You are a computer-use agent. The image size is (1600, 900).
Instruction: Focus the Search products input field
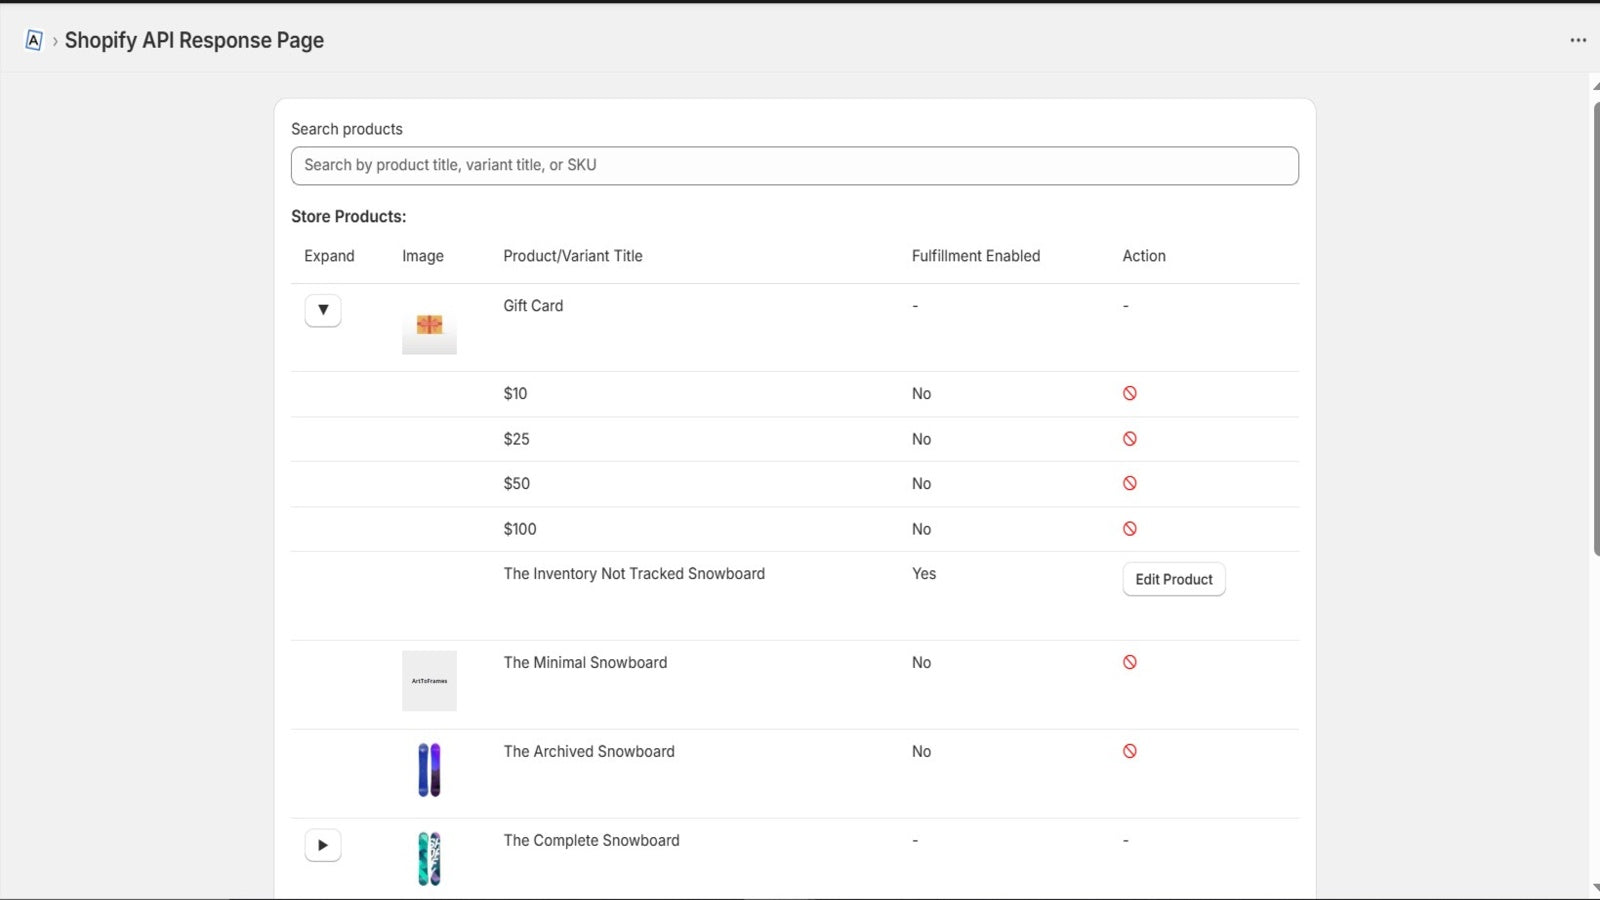795,166
